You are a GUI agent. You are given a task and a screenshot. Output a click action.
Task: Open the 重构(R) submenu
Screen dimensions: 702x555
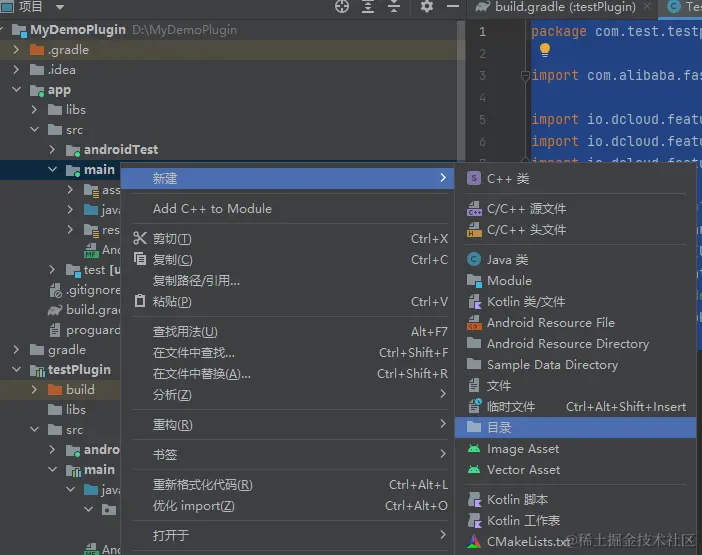288,424
